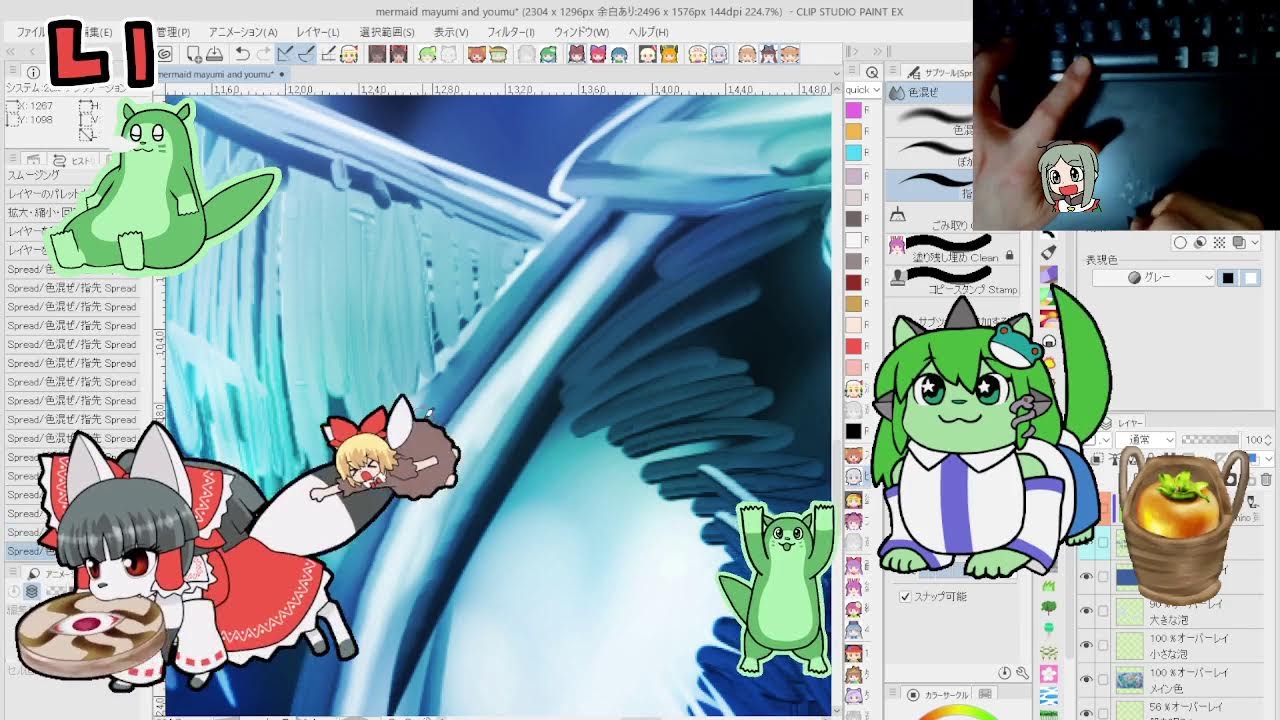Open the ウィンドウ(W) menu

click(x=581, y=32)
